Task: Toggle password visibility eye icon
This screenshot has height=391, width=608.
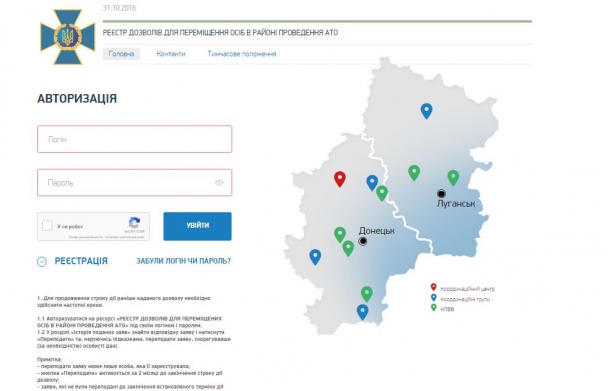Action: coord(219,183)
